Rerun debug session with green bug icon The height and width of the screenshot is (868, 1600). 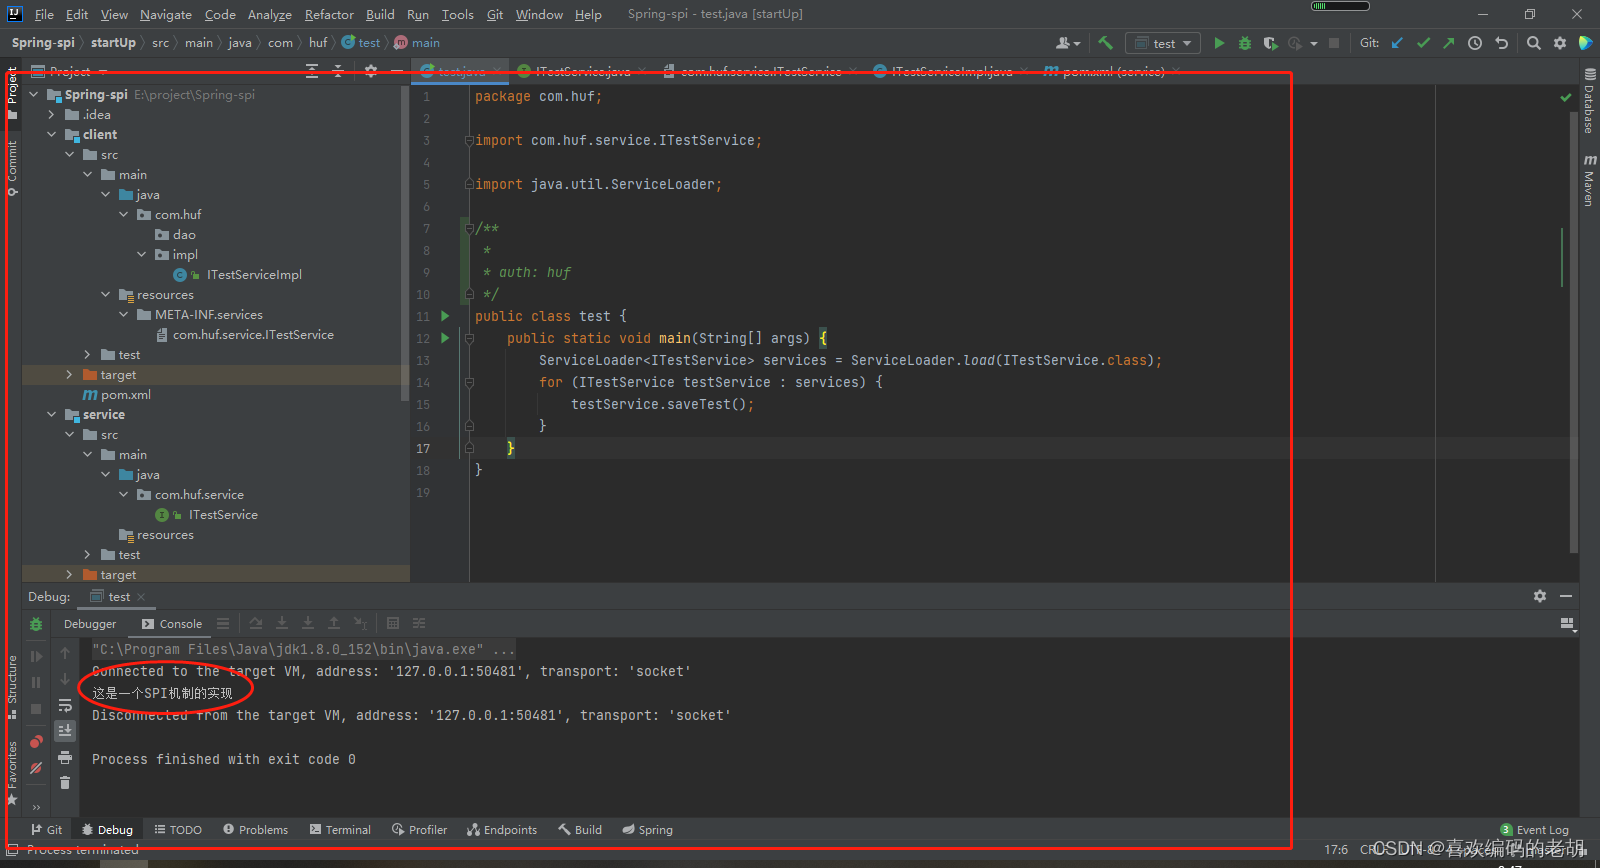click(x=36, y=624)
